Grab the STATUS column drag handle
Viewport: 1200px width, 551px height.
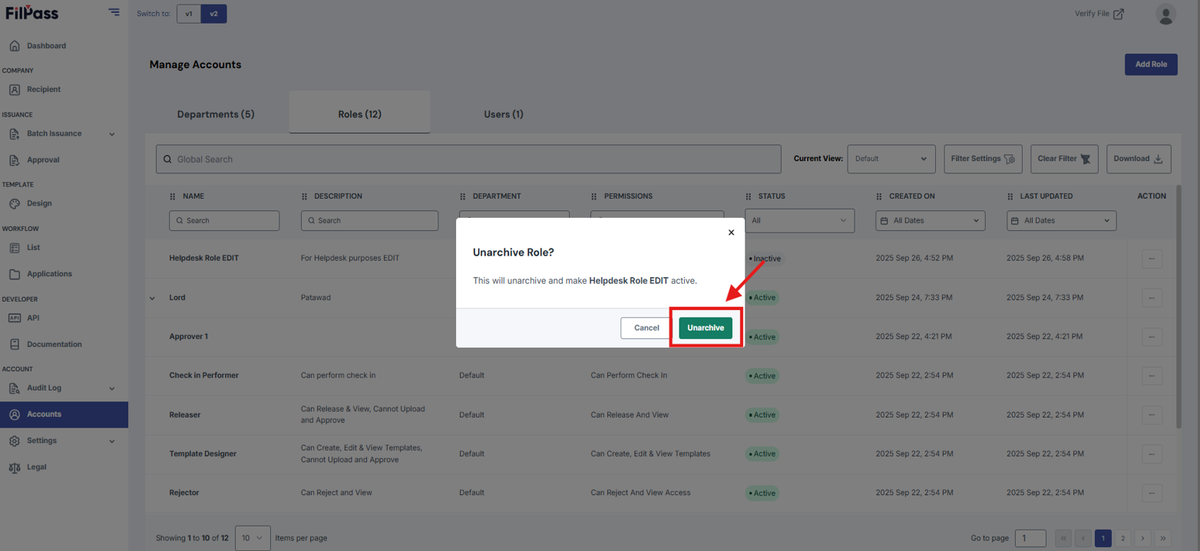coord(749,196)
